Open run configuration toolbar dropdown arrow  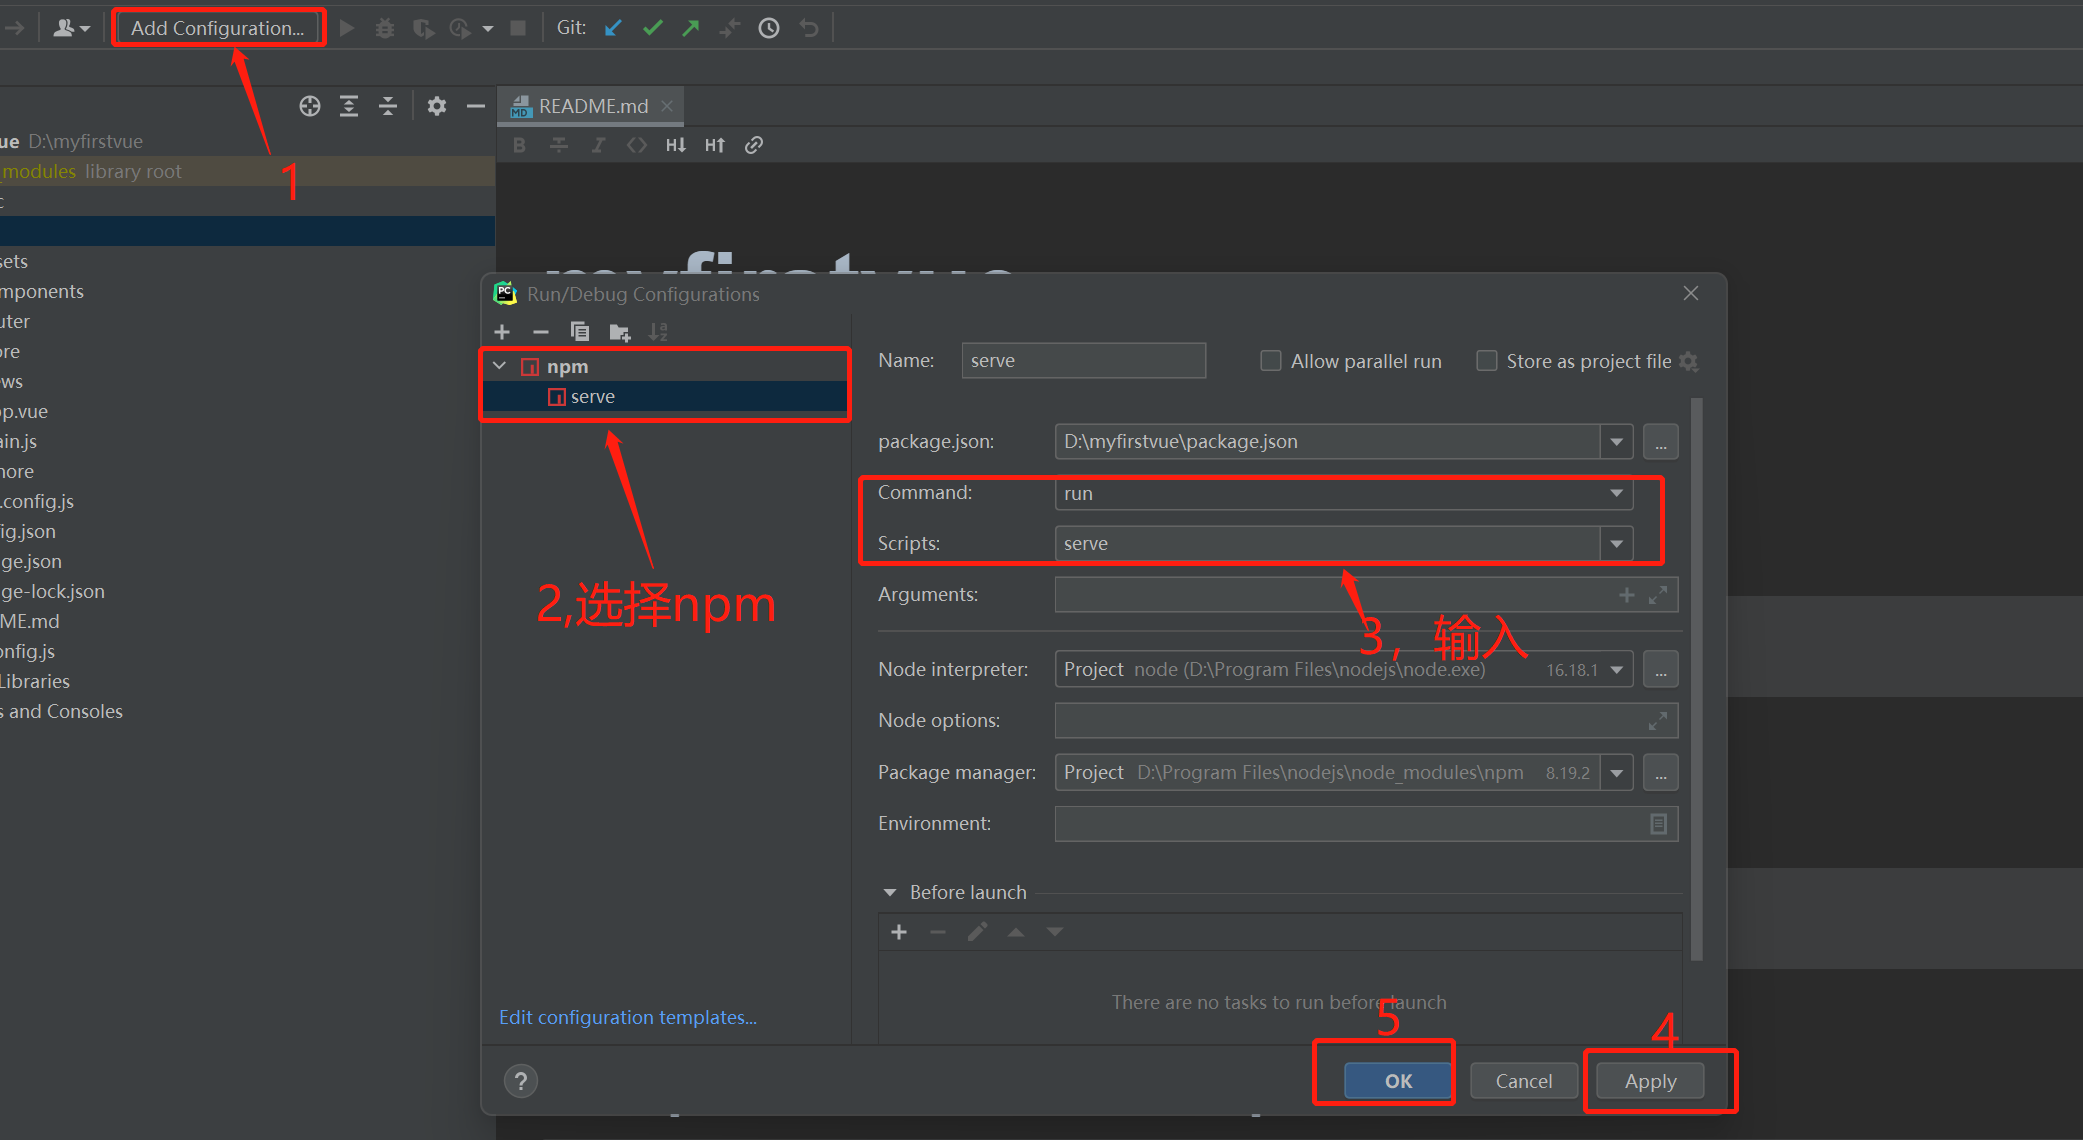click(488, 28)
